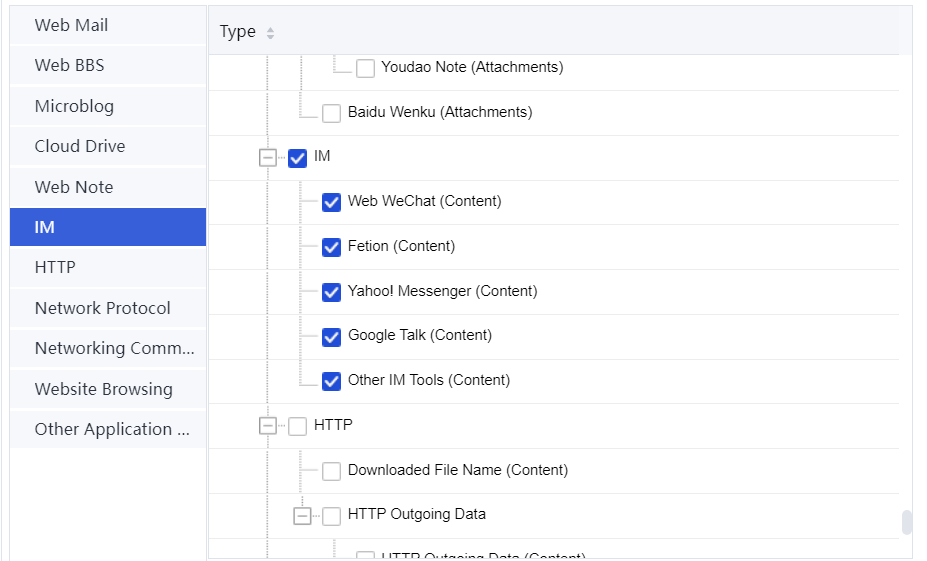Uncheck Other IM Tools (Content)
Image resolution: width=927 pixels, height=561 pixels.
[x=331, y=381]
